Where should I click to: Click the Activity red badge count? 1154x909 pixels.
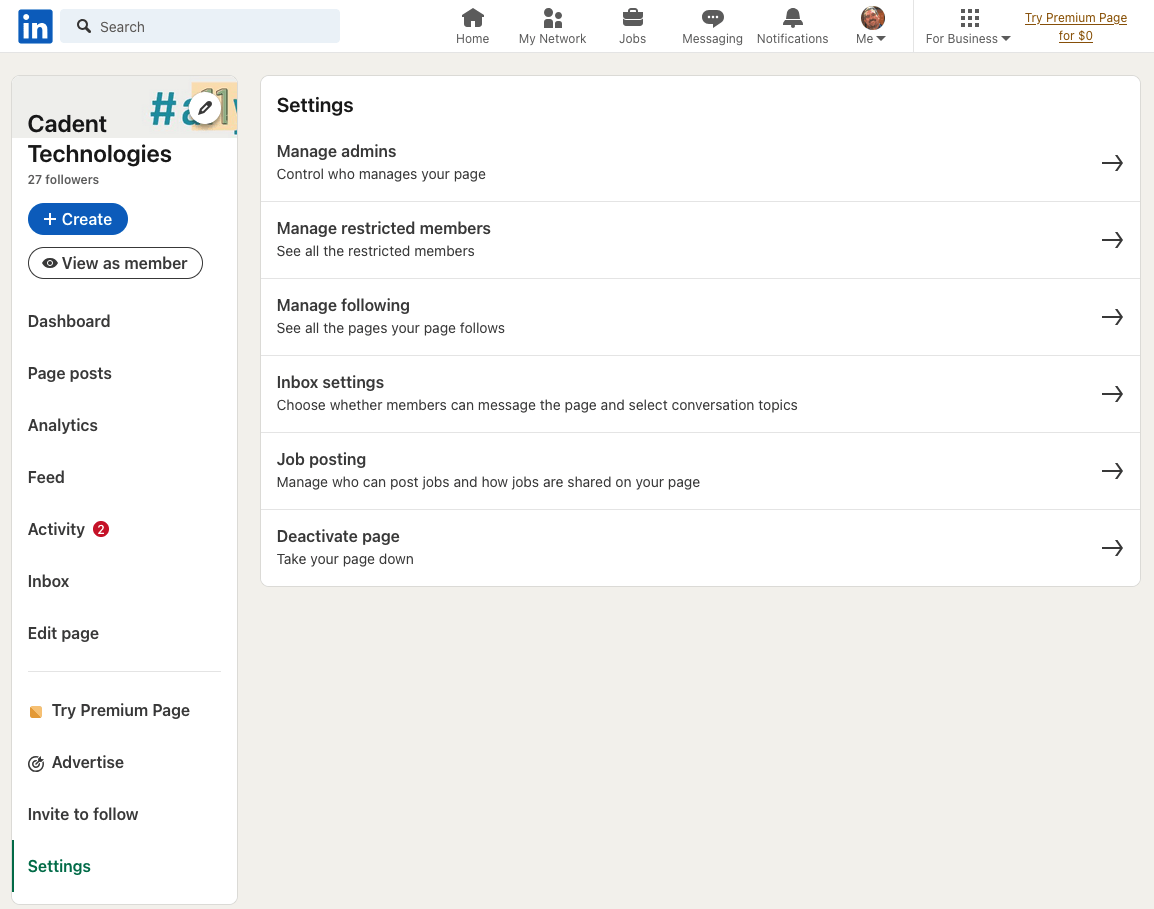(101, 529)
